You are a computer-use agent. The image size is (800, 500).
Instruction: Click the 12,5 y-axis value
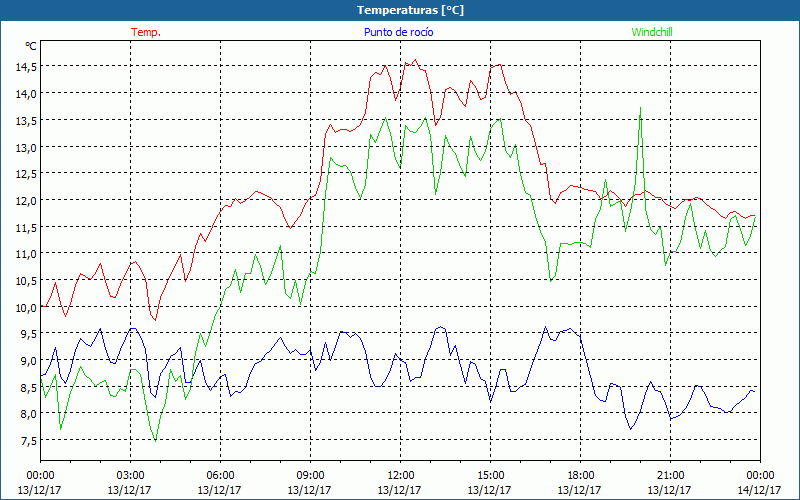pyautogui.click(x=26, y=174)
